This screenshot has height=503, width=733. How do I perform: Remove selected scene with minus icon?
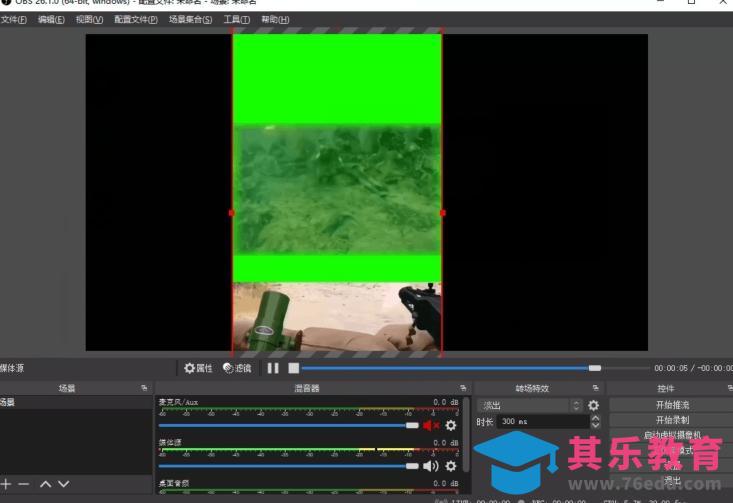tap(24, 484)
